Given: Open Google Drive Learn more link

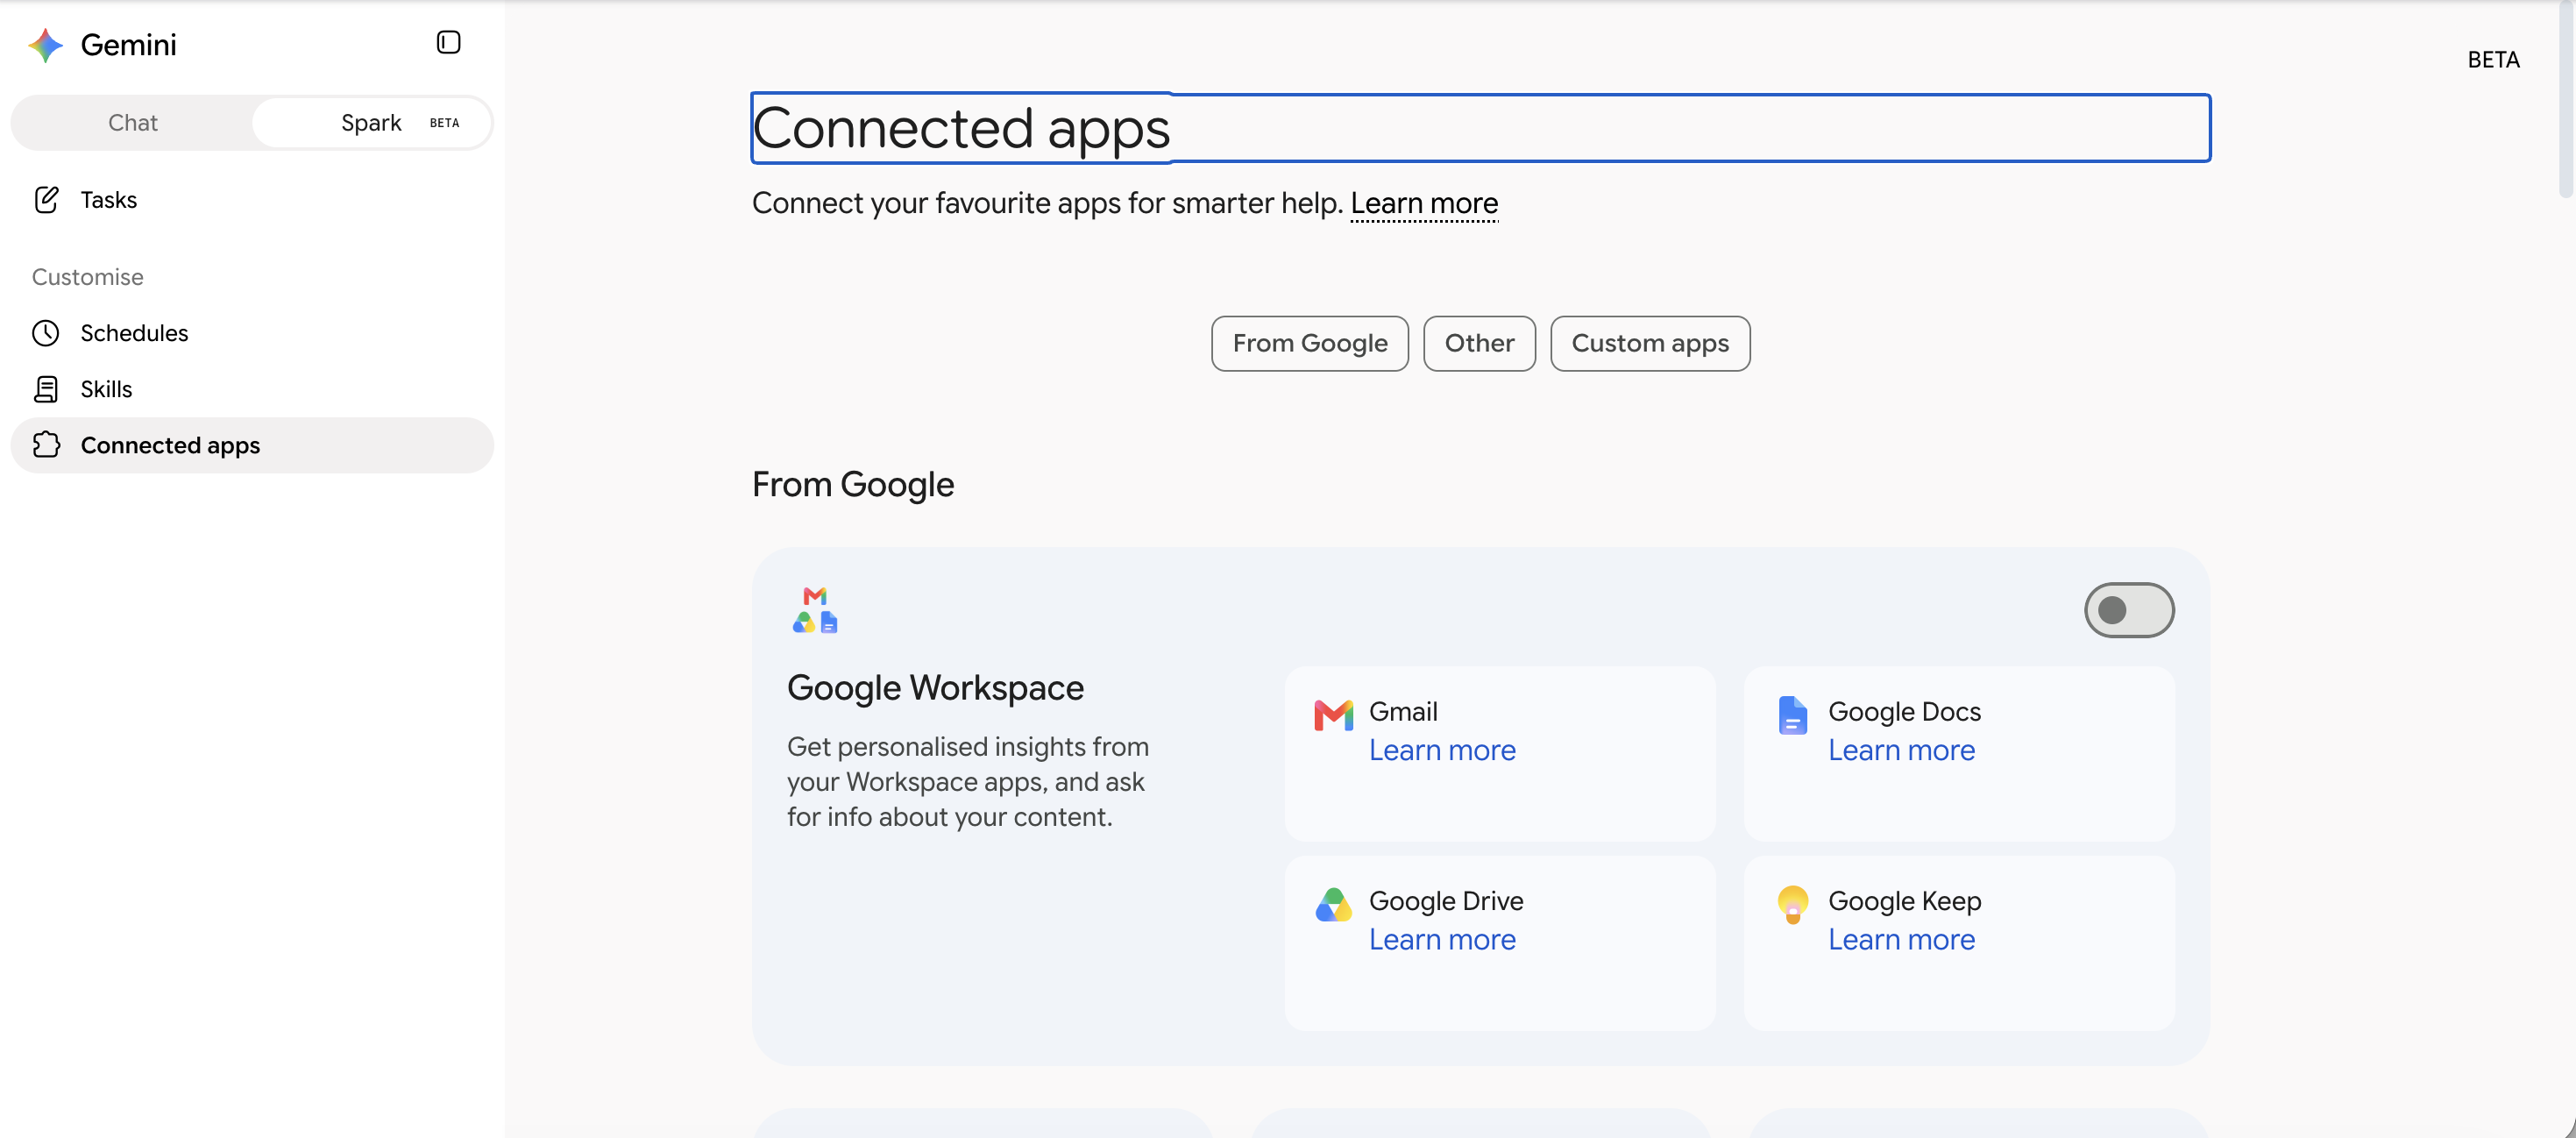Looking at the screenshot, I should 1441,940.
